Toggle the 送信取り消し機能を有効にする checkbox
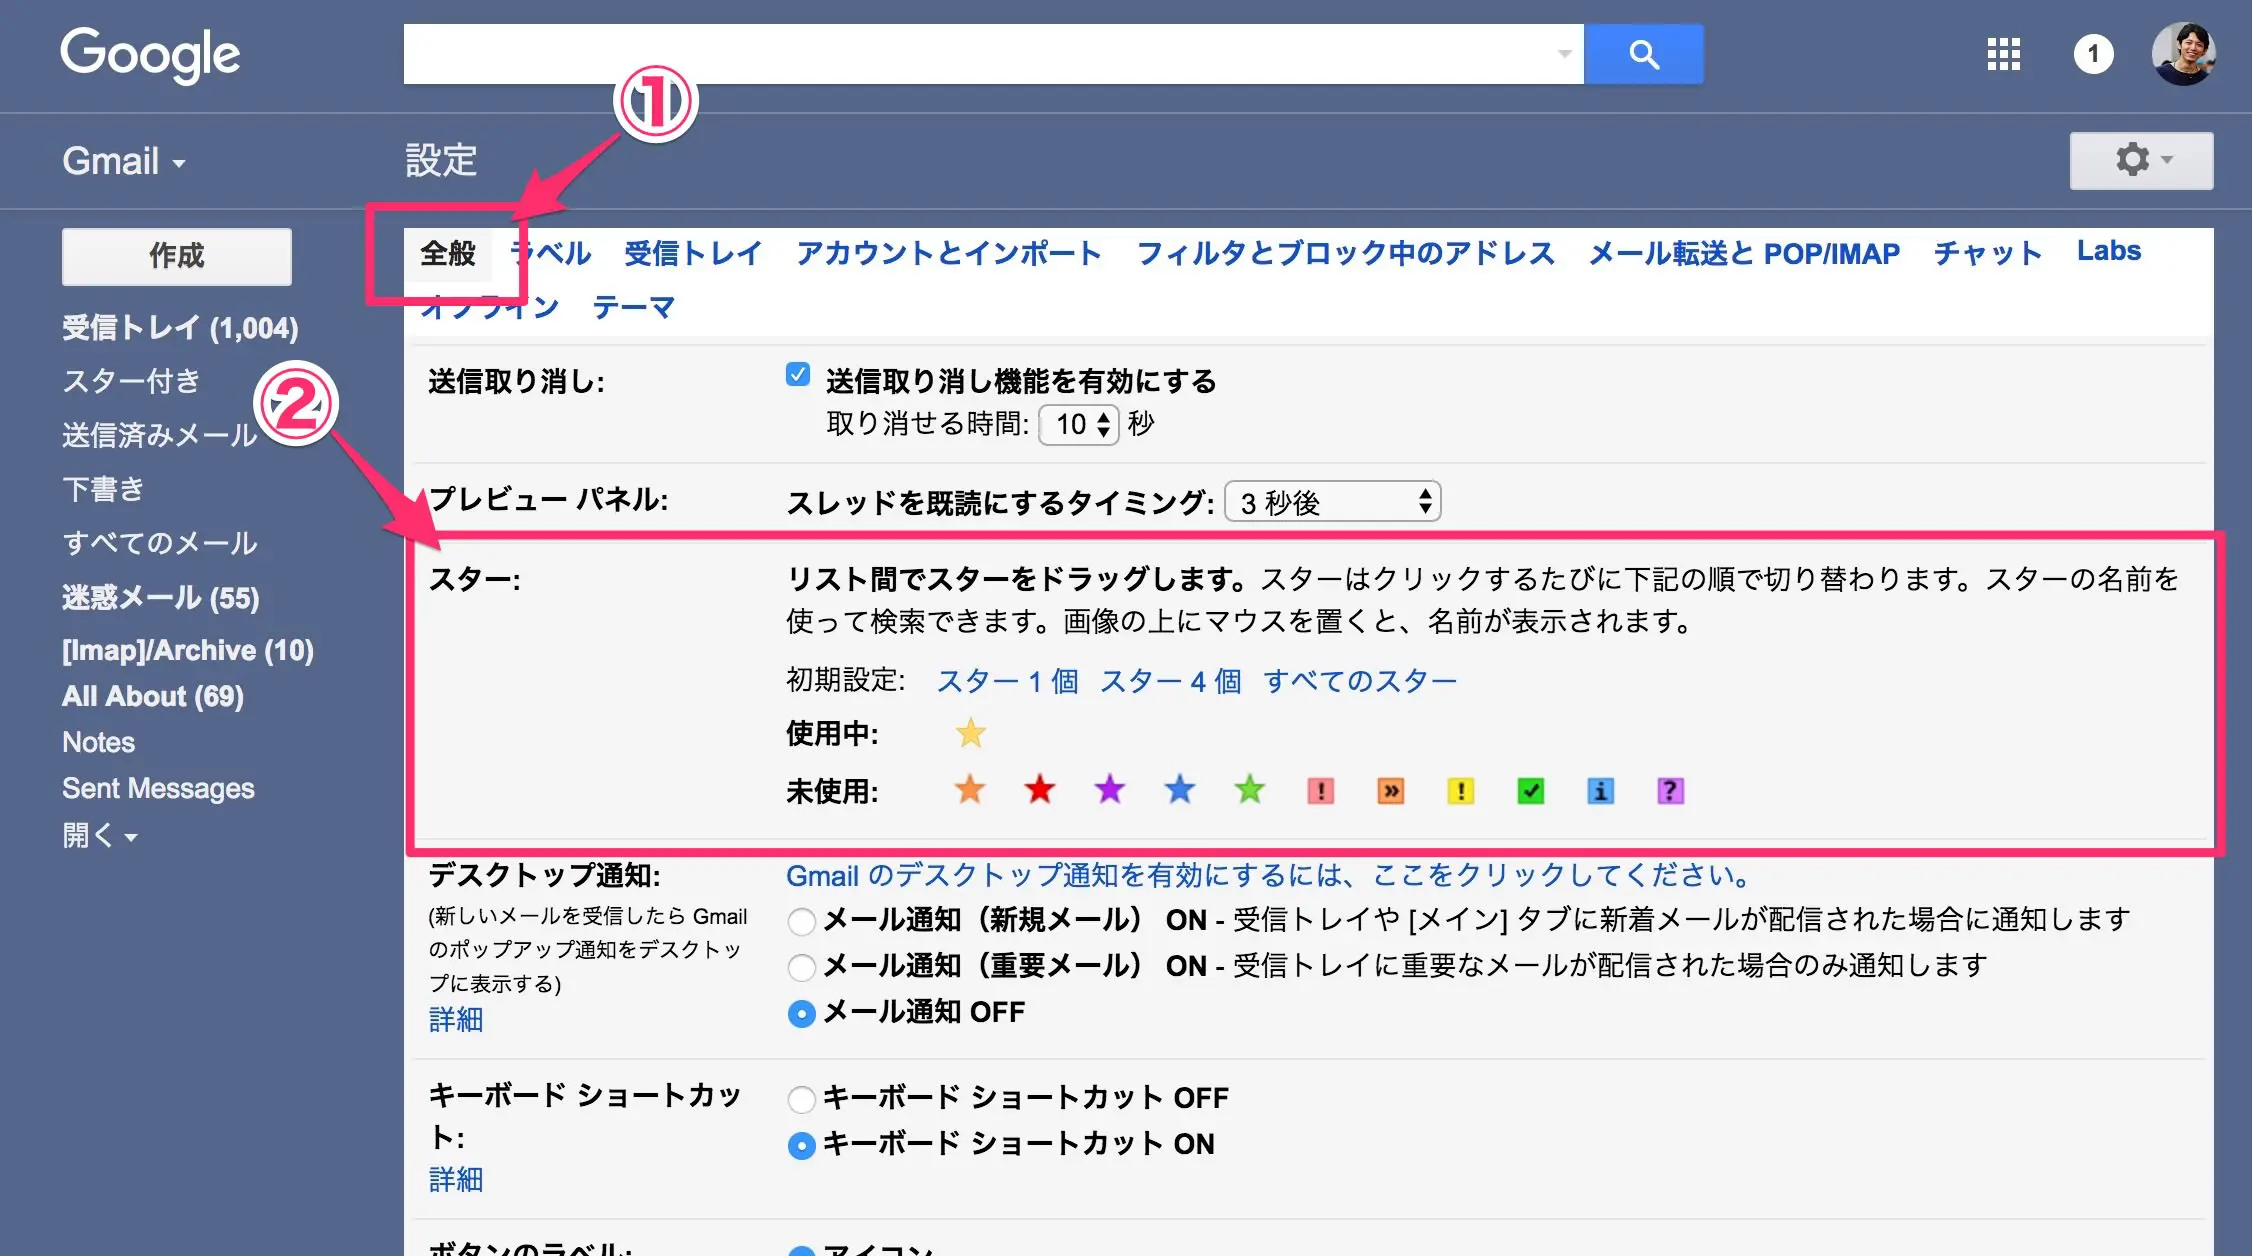This screenshot has width=2252, height=1256. click(798, 375)
